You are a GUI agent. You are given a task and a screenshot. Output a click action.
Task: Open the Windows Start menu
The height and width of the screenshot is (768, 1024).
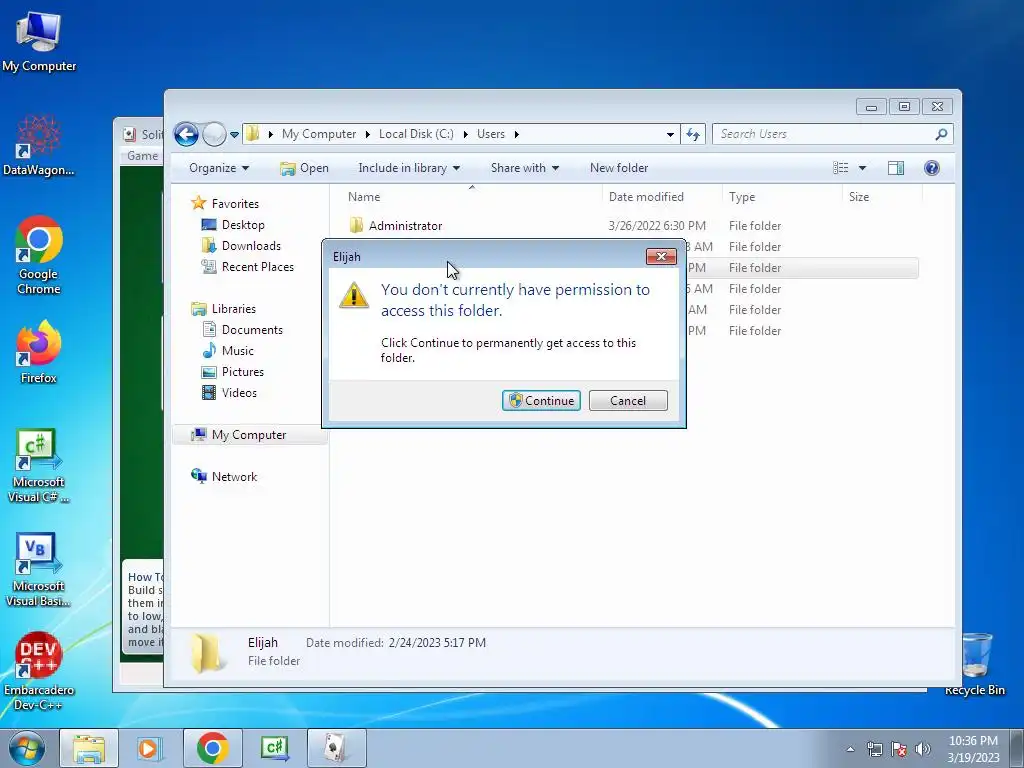26,748
